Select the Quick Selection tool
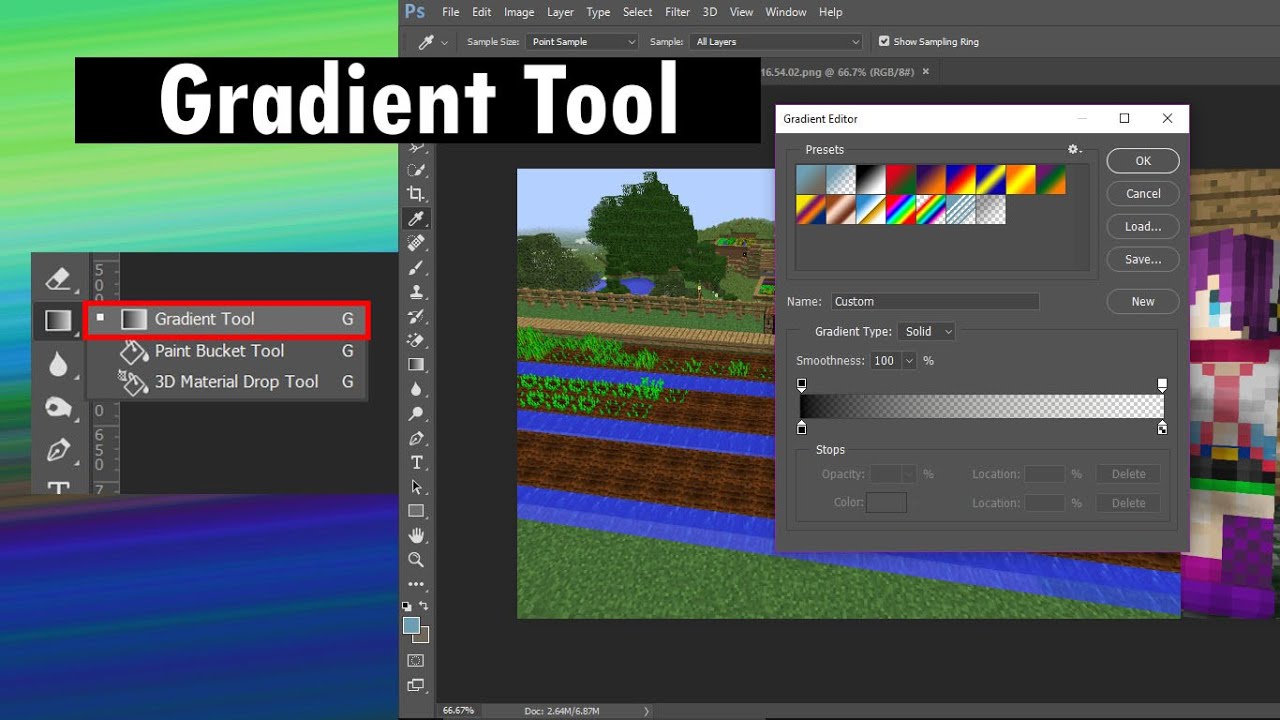This screenshot has width=1280, height=720. point(416,170)
